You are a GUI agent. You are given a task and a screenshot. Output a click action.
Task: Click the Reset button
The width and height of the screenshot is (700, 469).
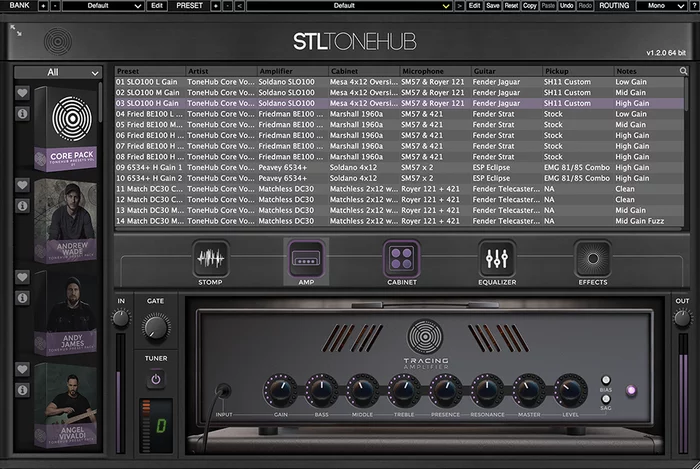point(511,6)
